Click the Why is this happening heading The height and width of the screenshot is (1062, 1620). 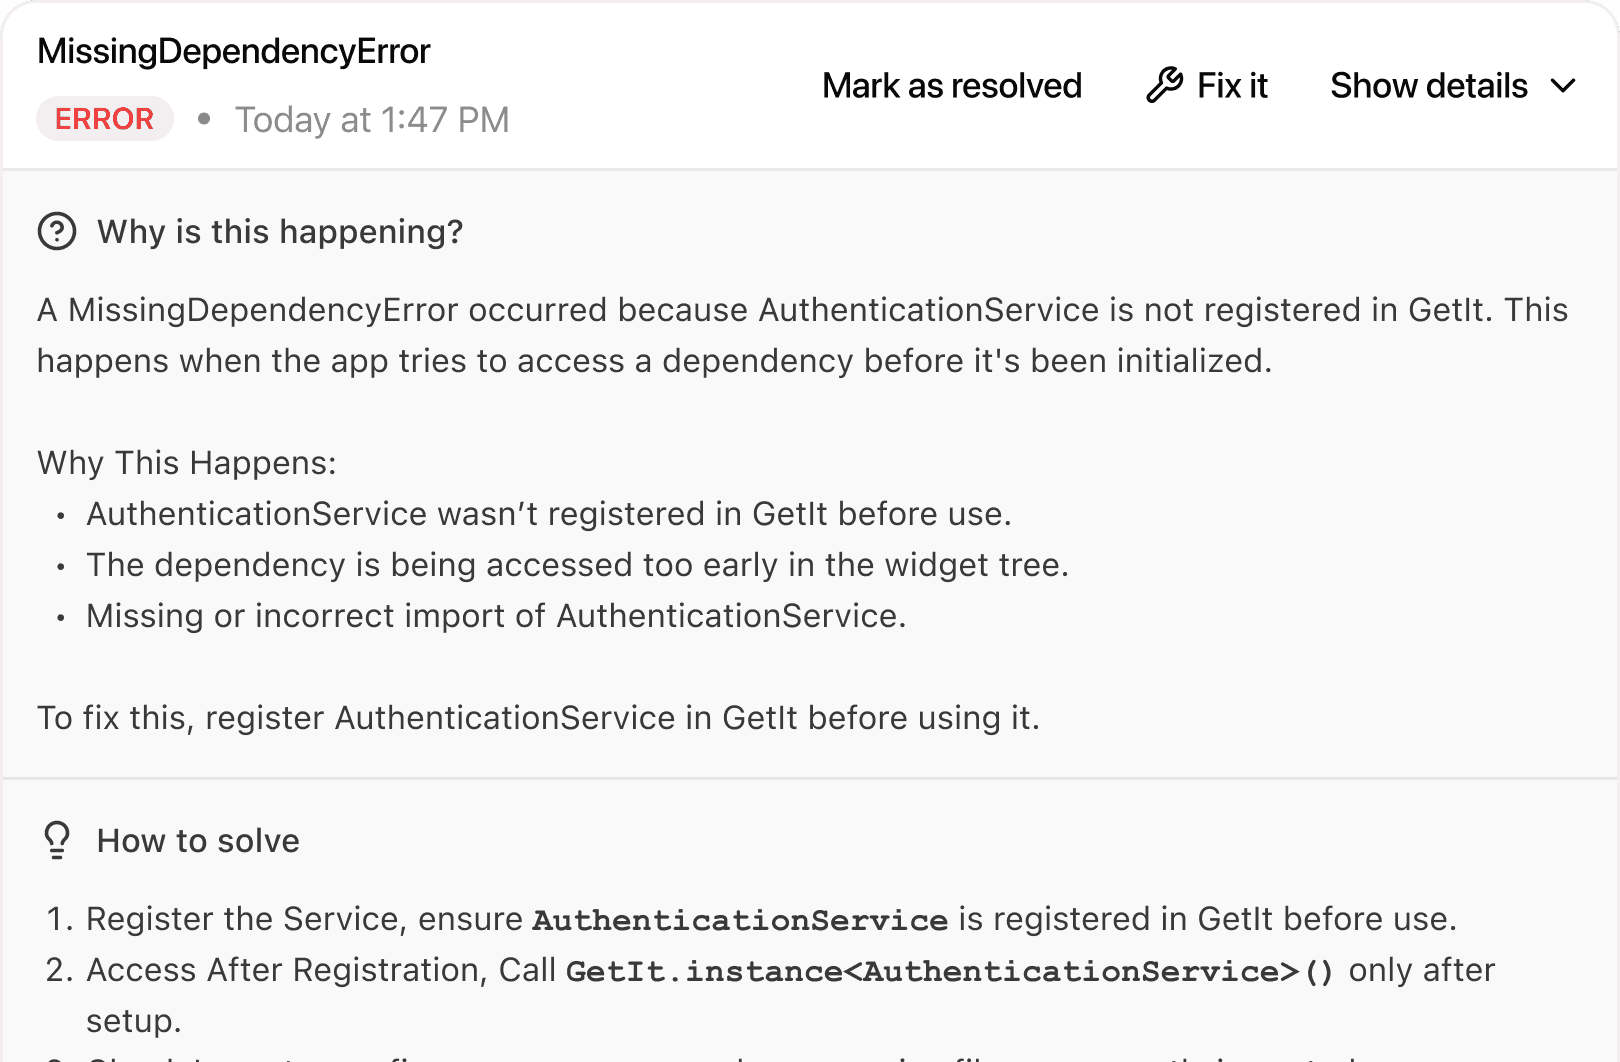click(280, 232)
